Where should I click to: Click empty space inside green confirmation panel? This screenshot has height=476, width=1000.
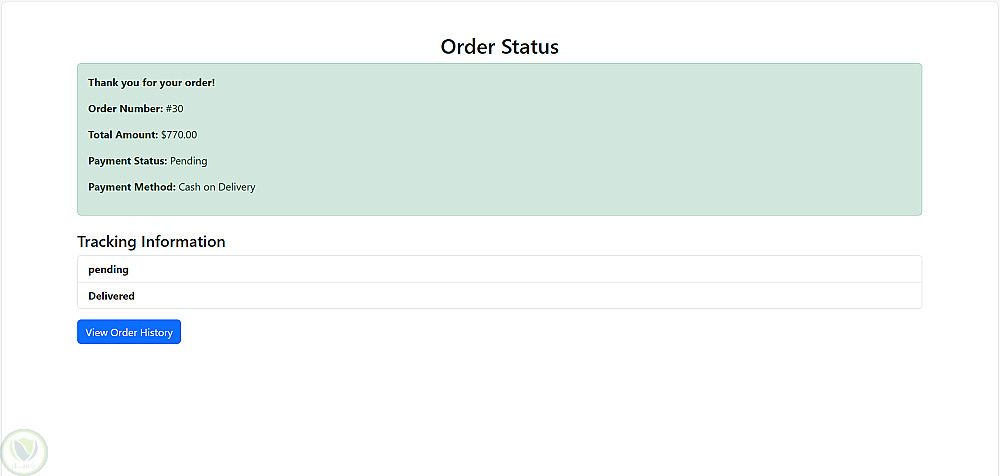click(600, 140)
